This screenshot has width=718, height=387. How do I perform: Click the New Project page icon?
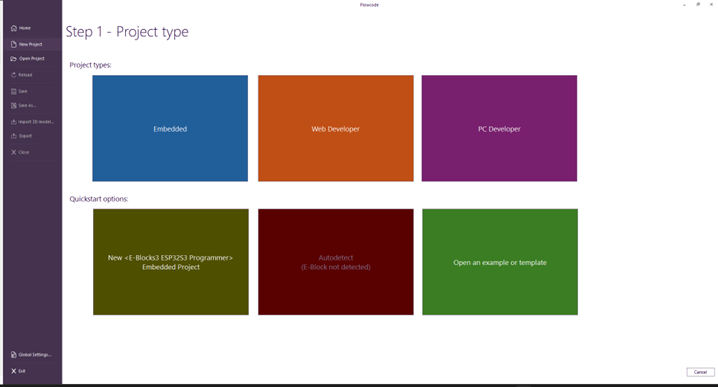(14, 44)
